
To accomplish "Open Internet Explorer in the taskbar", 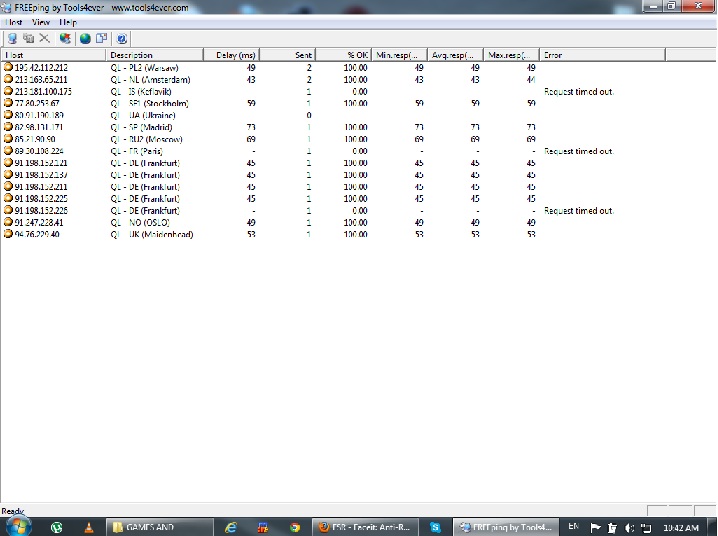I will (x=232, y=526).
